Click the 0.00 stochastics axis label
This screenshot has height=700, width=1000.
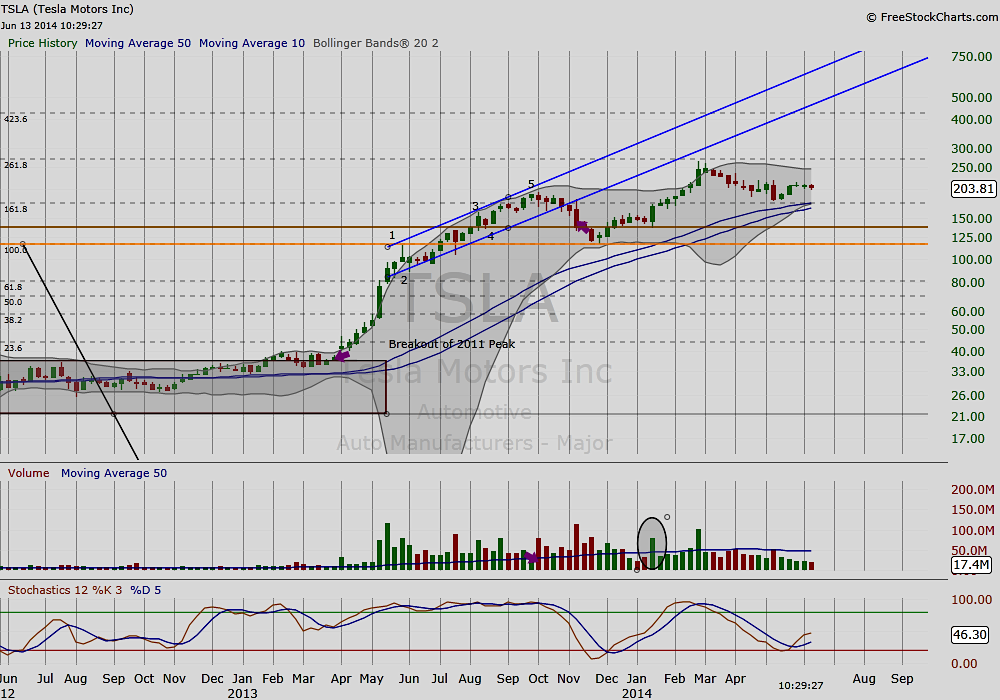click(964, 664)
